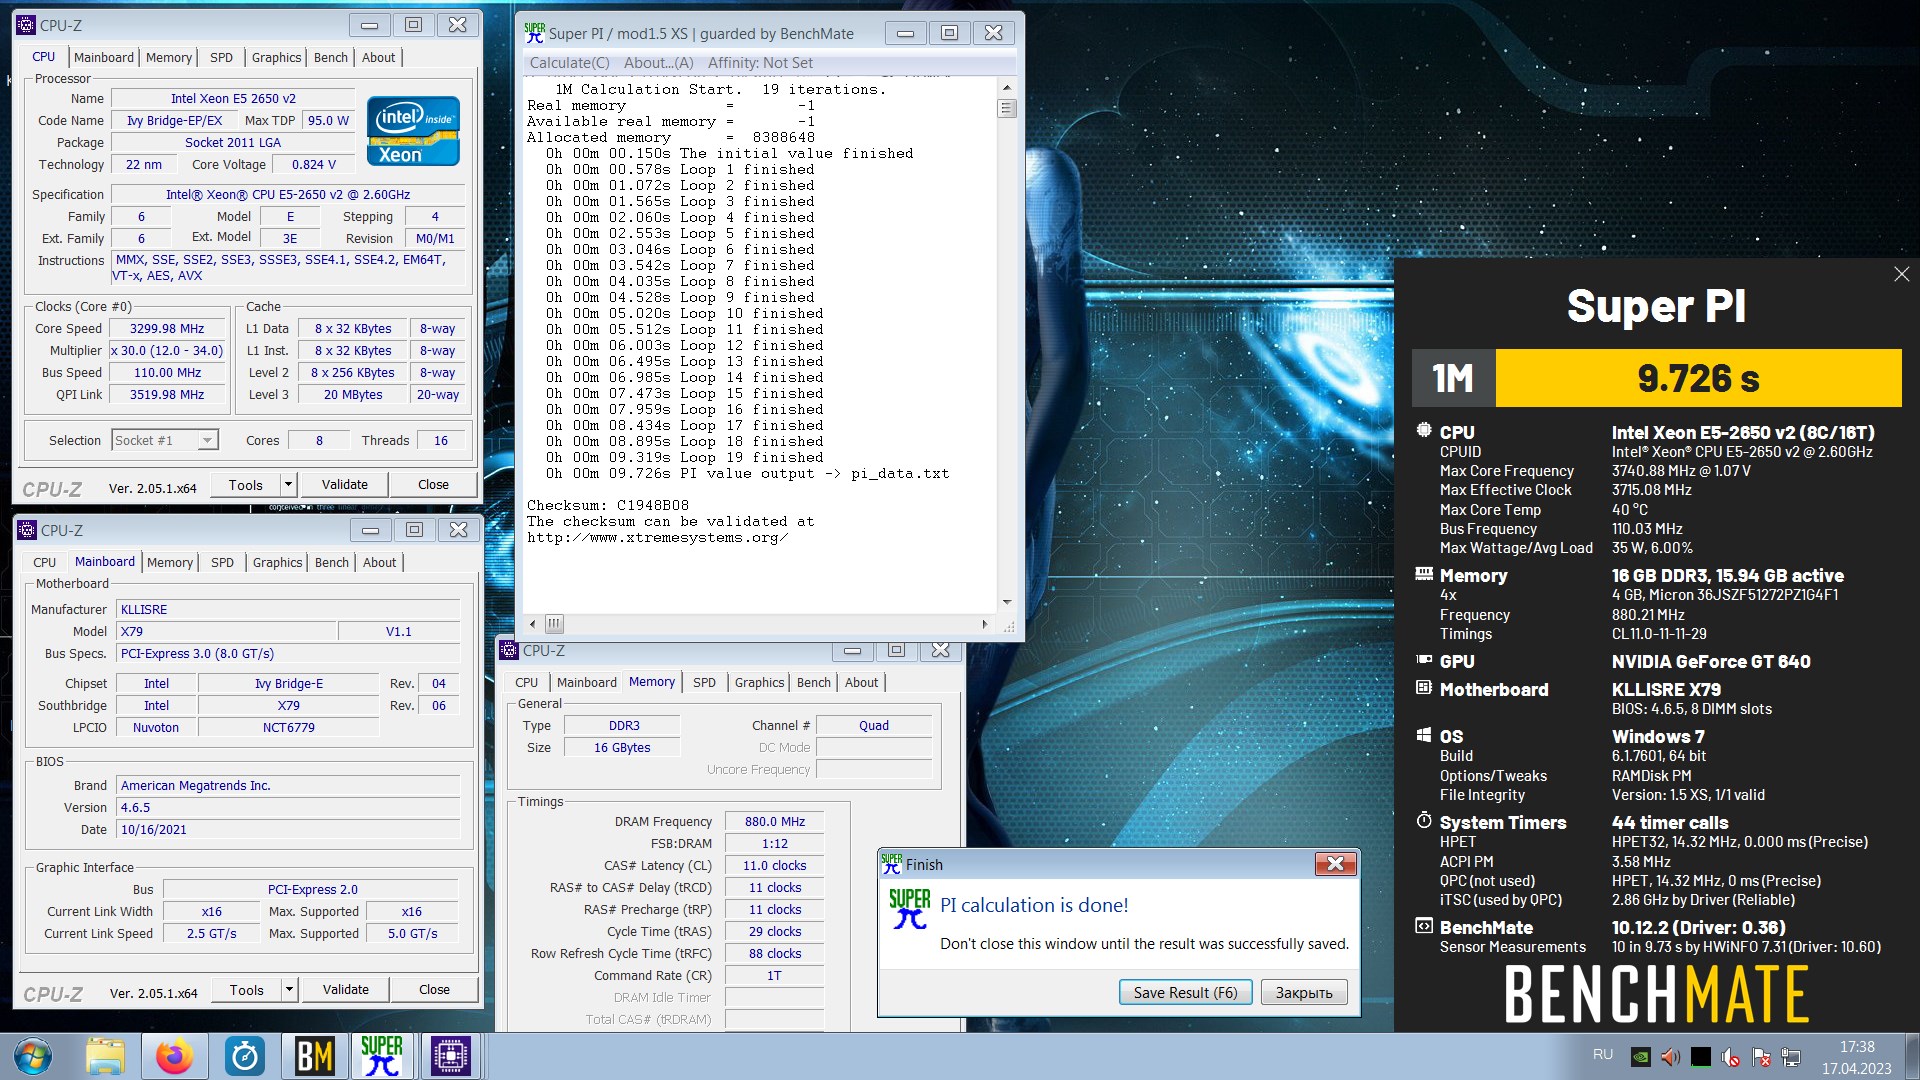
Task: Click Super PI horizontal scrollbar thumb
Action: pyautogui.click(x=554, y=623)
